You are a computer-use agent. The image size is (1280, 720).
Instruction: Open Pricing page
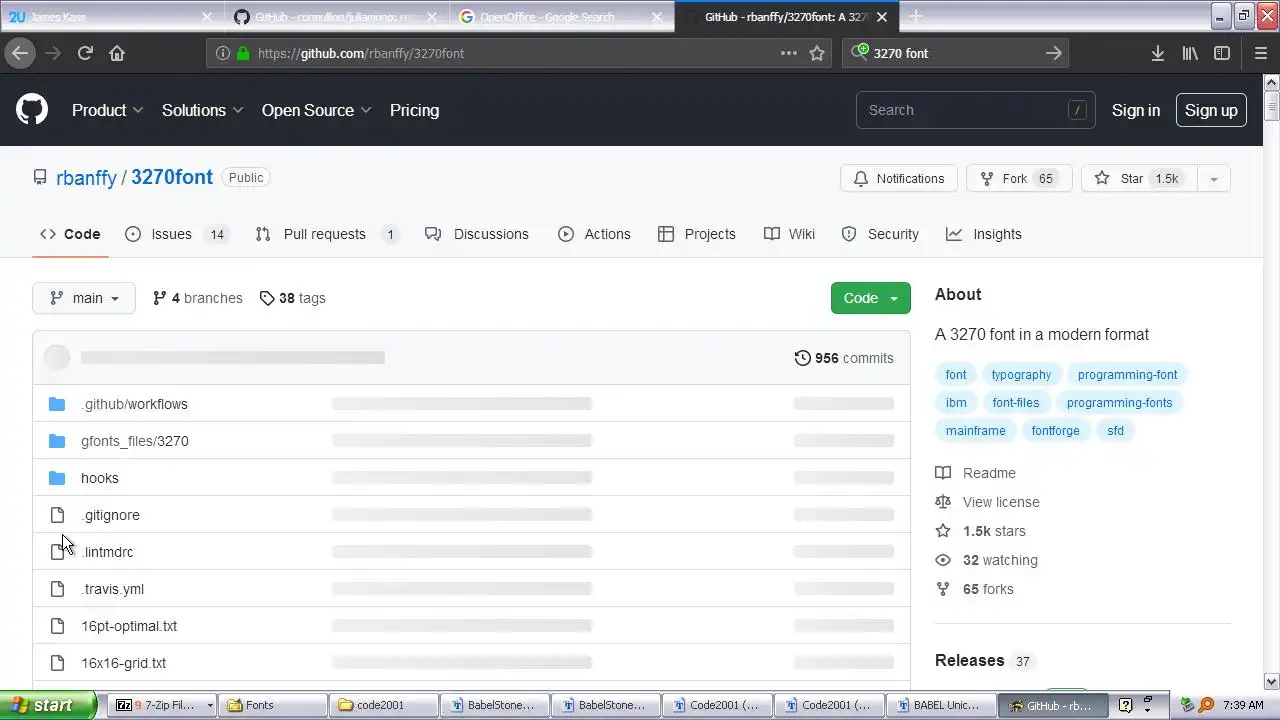[x=414, y=110]
